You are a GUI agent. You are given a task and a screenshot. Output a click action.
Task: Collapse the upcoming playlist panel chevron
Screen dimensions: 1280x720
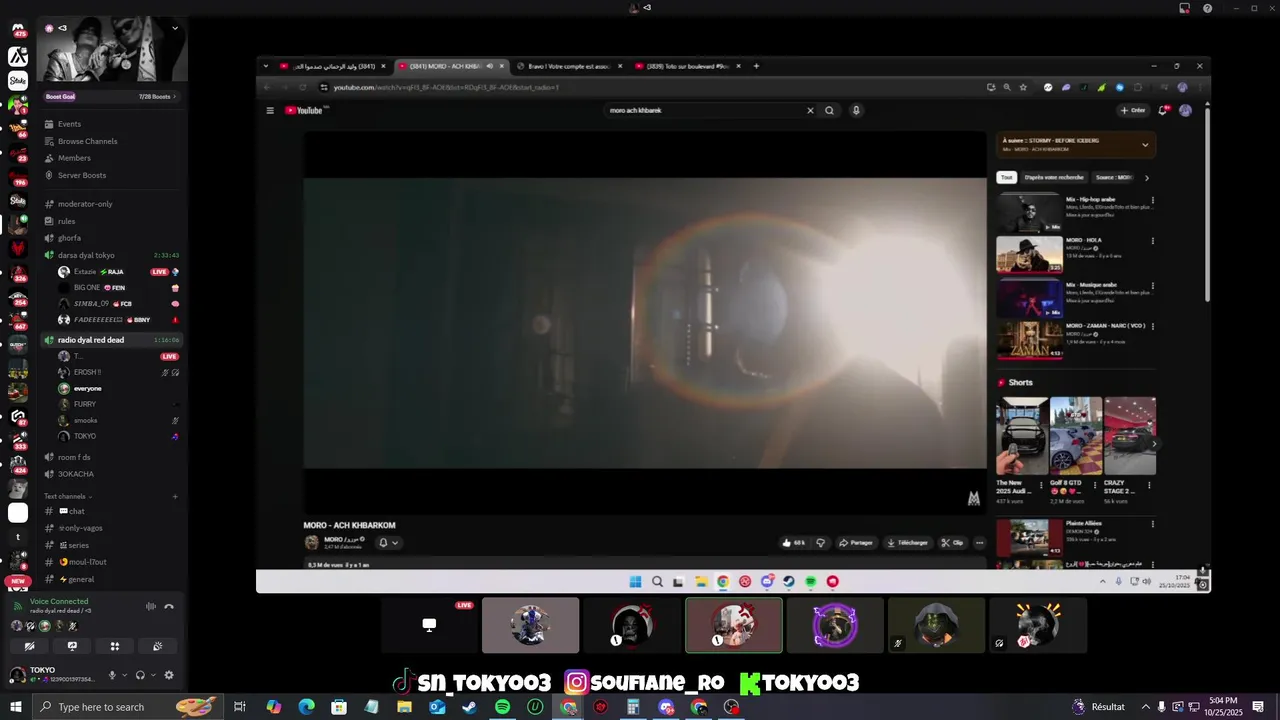[1145, 145]
